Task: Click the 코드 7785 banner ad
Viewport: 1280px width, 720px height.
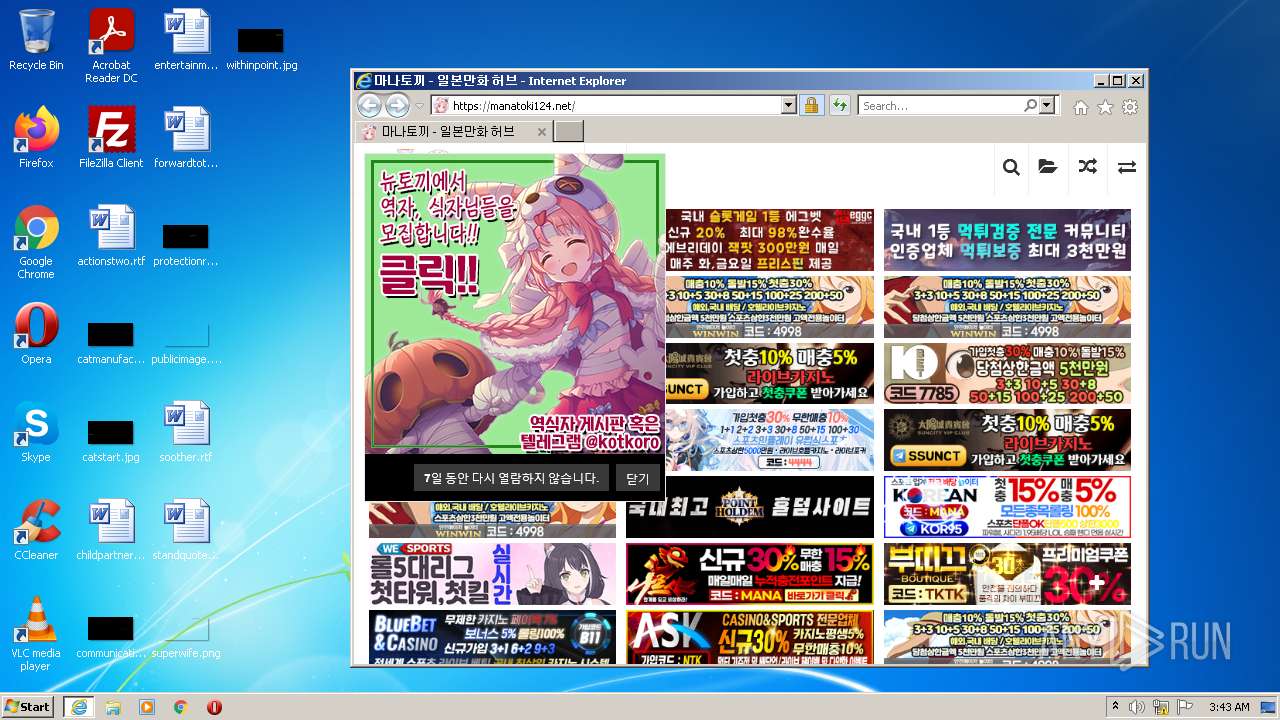Action: coord(1007,373)
